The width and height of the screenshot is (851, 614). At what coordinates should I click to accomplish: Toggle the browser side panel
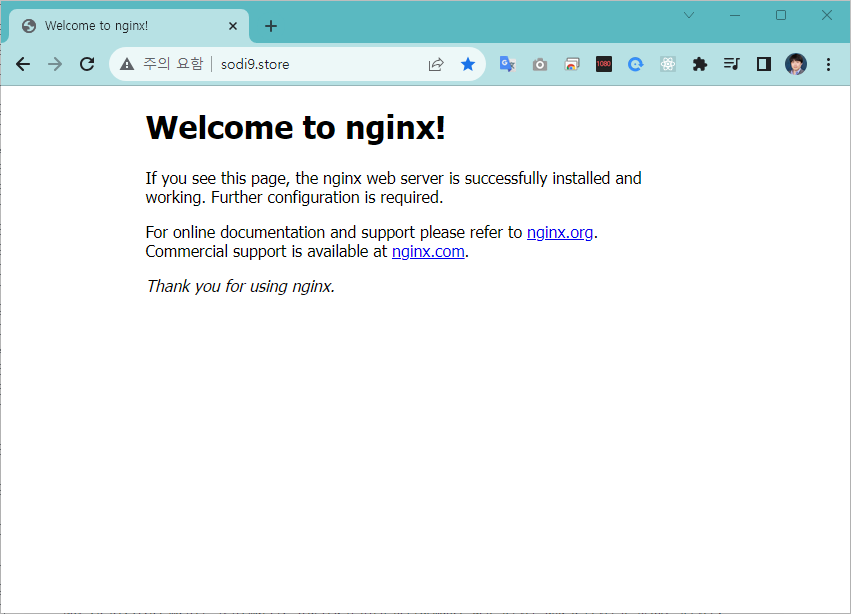pyautogui.click(x=763, y=63)
